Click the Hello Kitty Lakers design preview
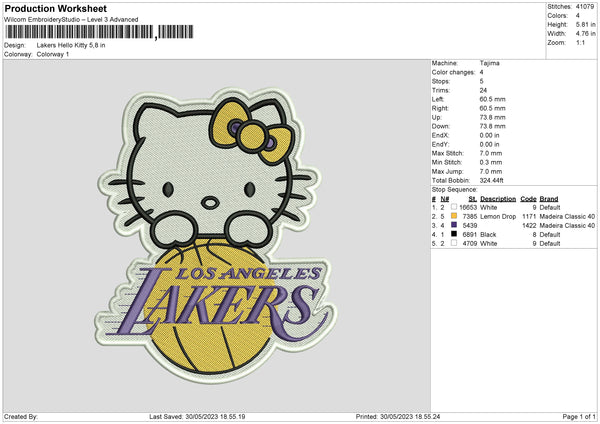Viewport: 600px width, 424px height. click(x=216, y=235)
